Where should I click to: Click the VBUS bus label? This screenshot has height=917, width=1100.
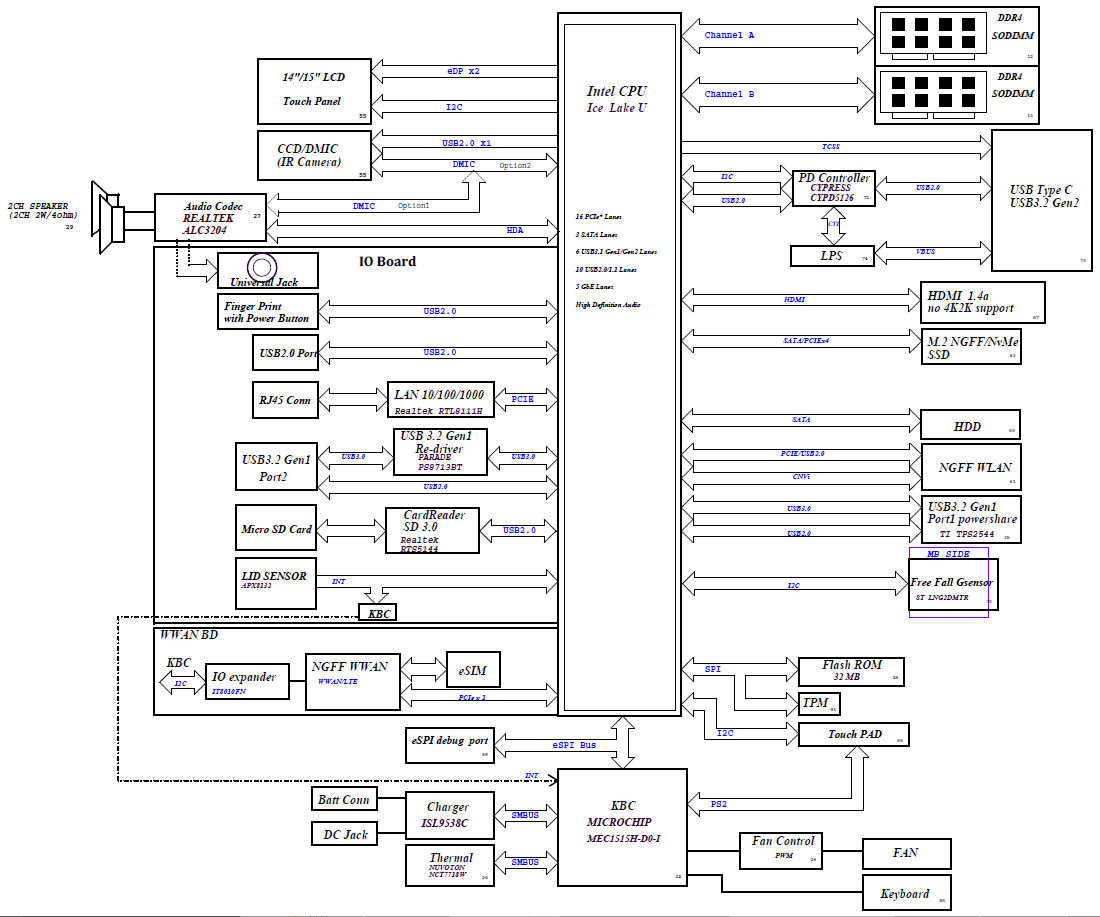925,251
